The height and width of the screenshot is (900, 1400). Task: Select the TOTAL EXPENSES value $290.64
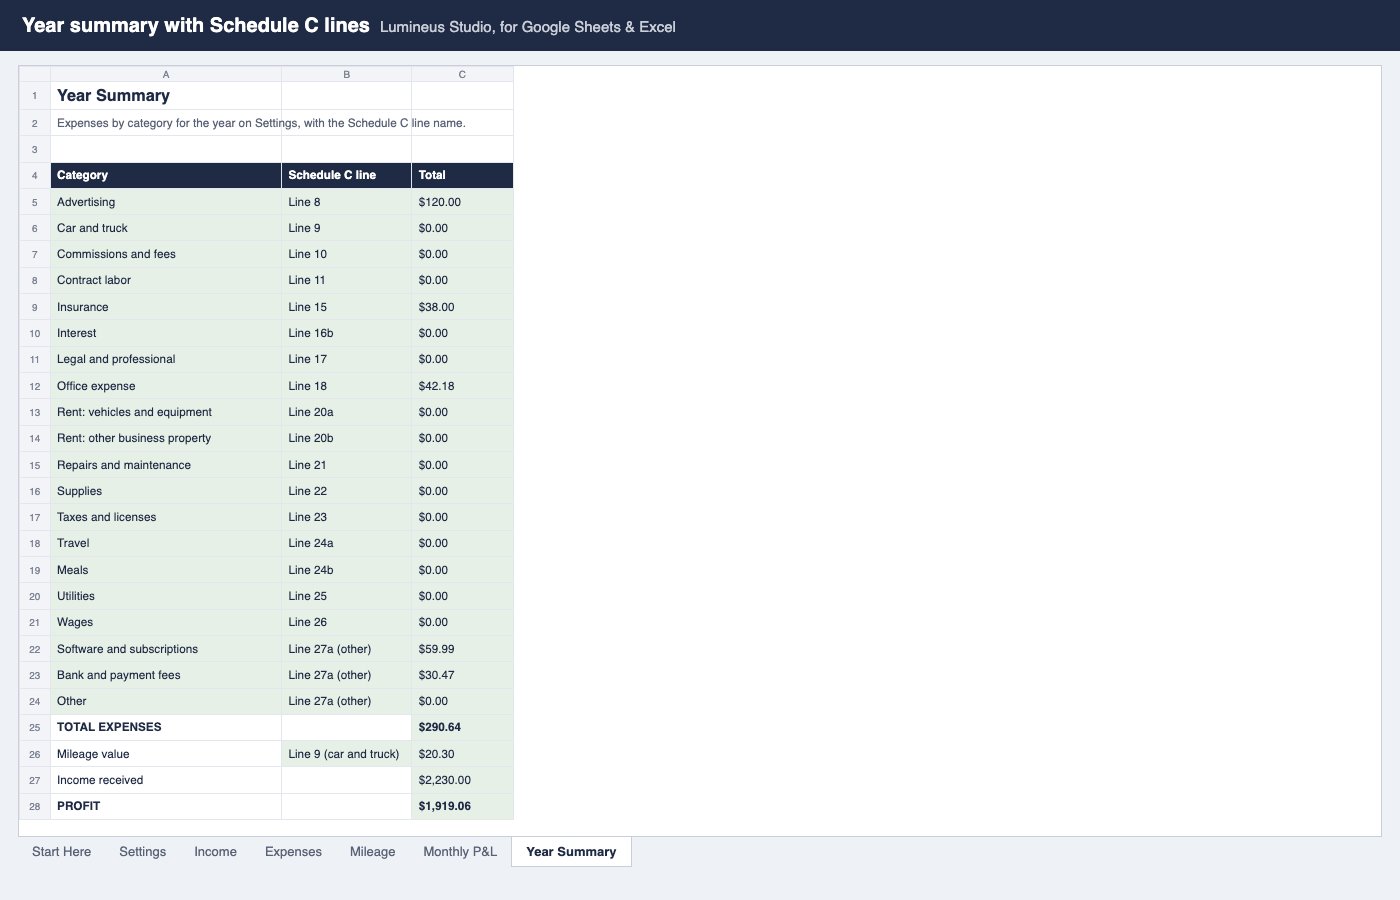(462, 727)
